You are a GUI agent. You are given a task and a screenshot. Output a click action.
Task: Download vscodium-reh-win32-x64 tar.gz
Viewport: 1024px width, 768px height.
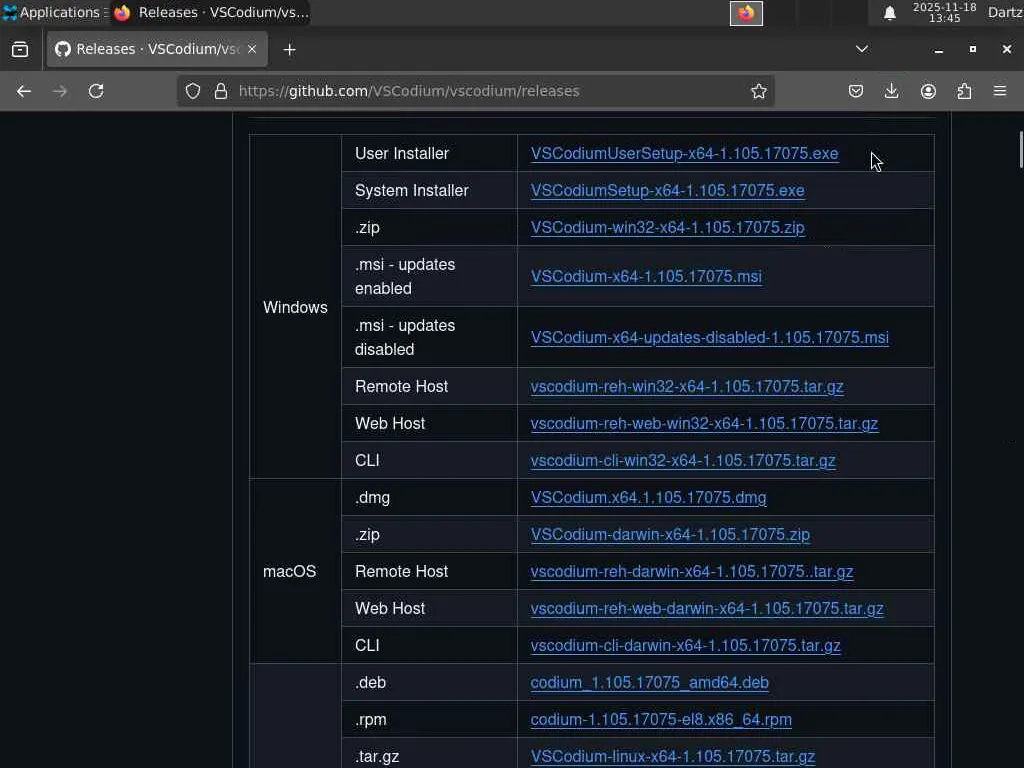(687, 387)
